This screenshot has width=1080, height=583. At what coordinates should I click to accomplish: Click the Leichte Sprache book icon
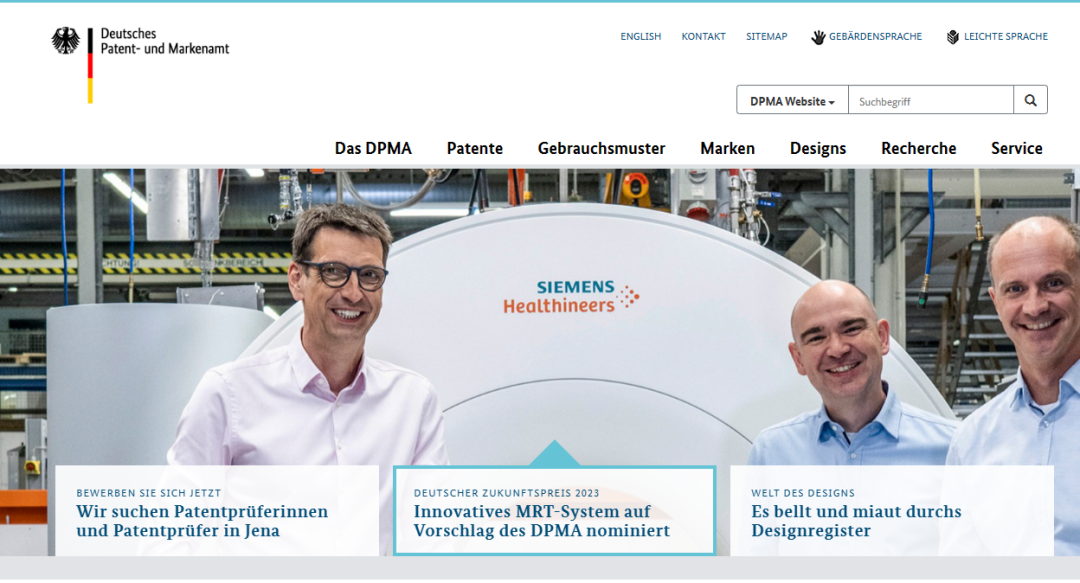(x=953, y=37)
